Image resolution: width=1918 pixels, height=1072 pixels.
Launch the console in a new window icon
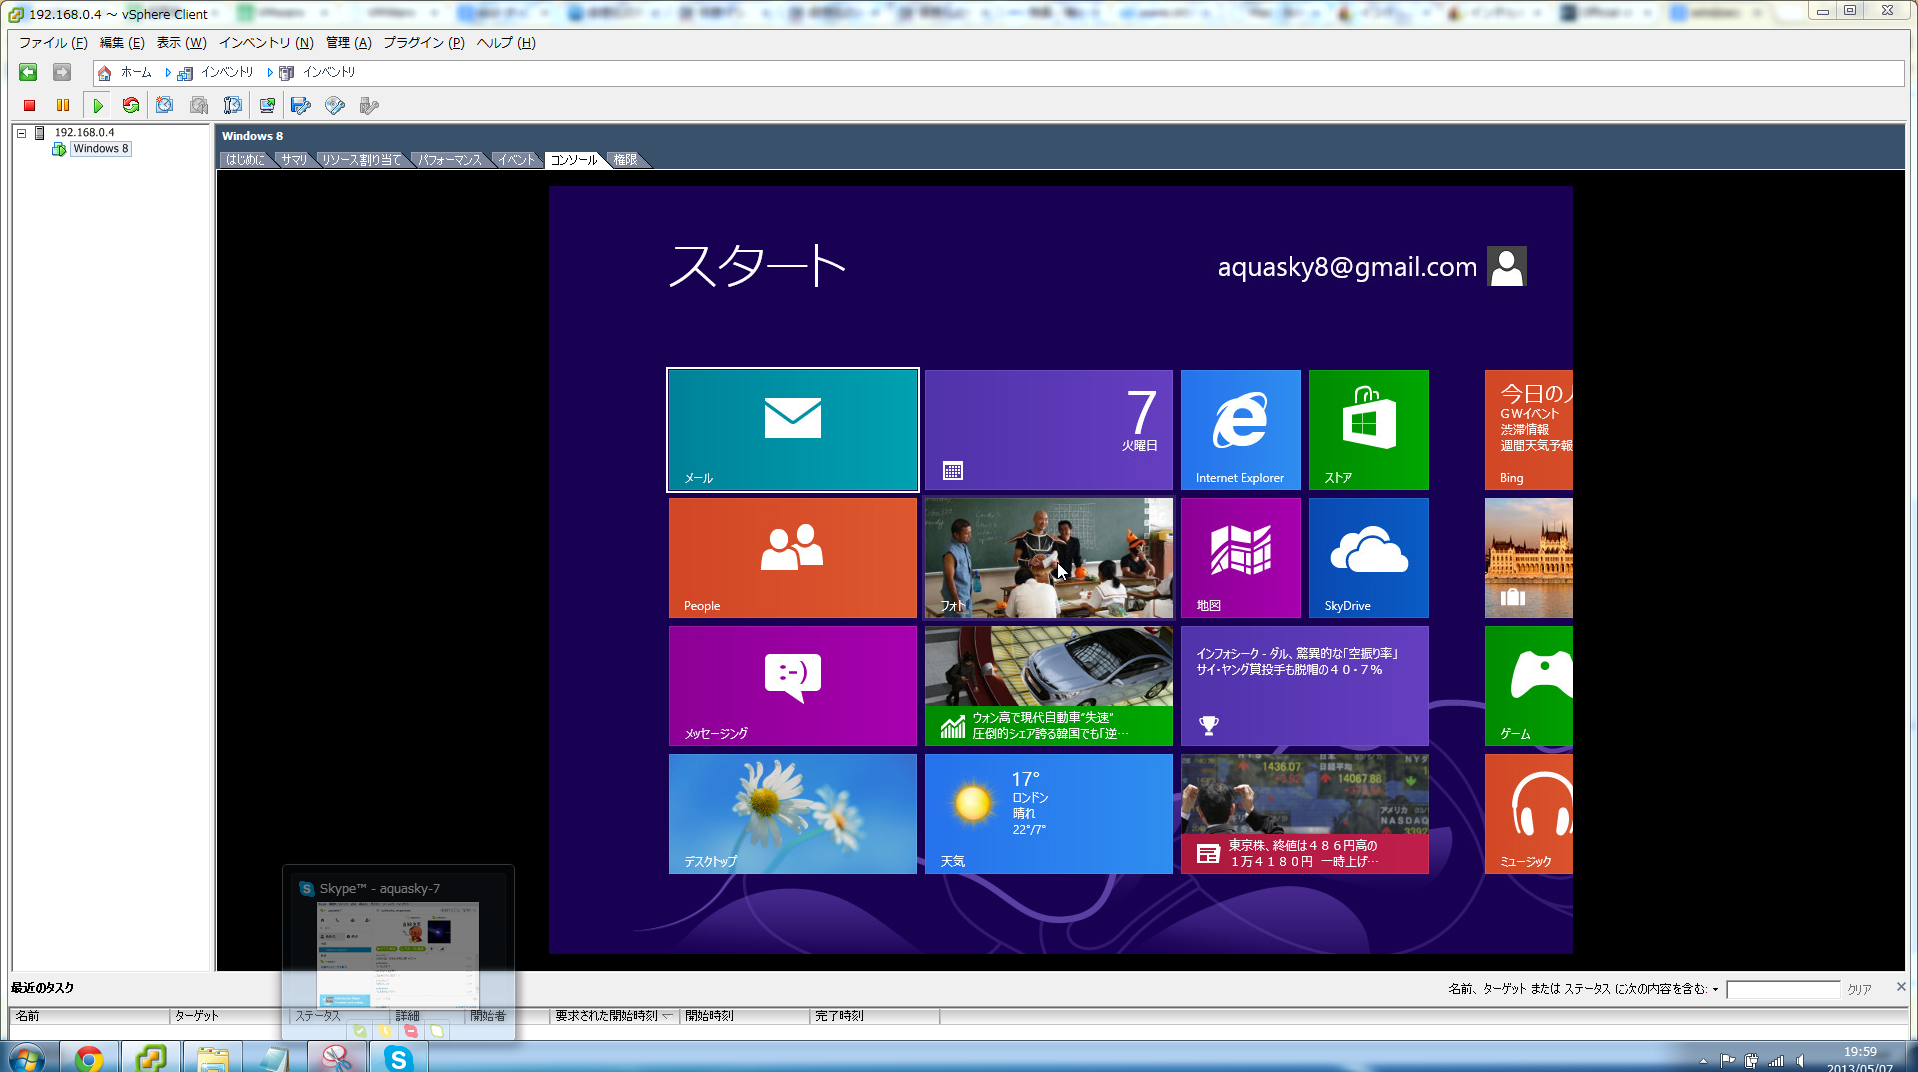coord(267,105)
